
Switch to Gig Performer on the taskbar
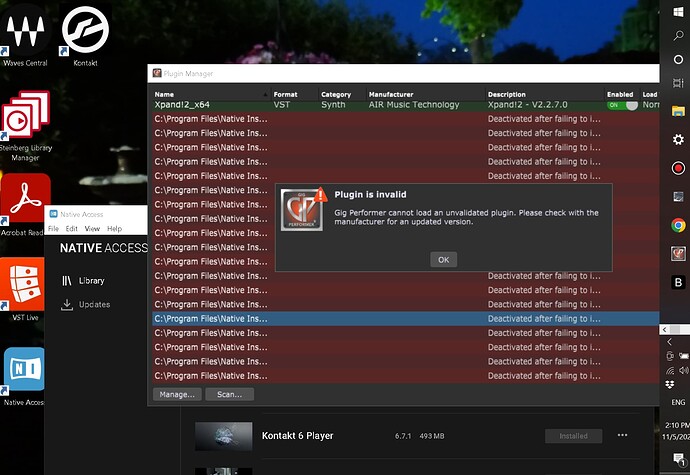[x=678, y=254]
